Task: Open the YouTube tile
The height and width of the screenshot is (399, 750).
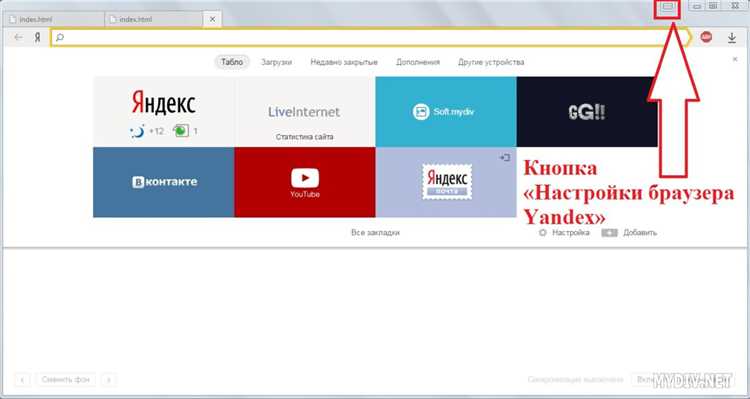Action: coord(305,182)
